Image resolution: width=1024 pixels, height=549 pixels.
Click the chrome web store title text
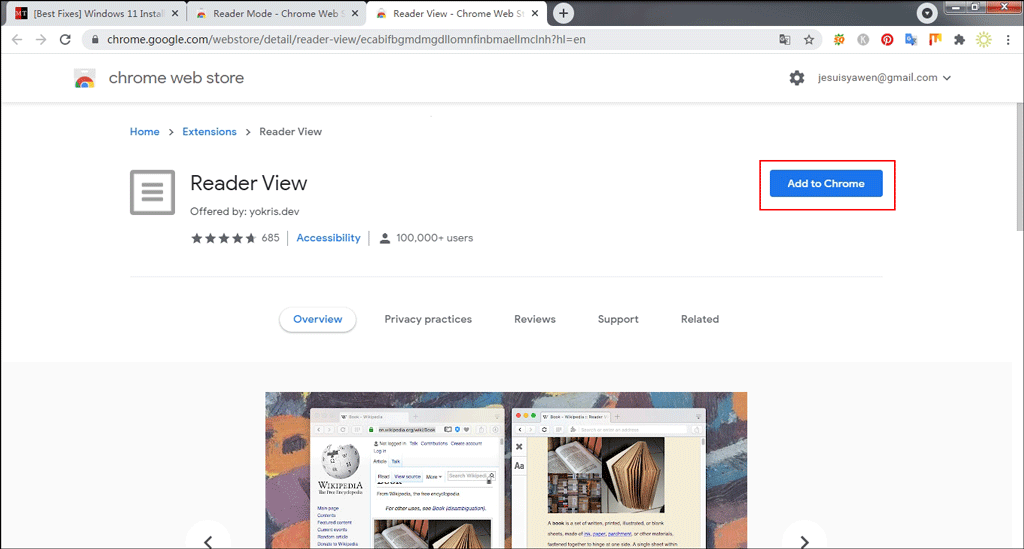click(x=176, y=78)
